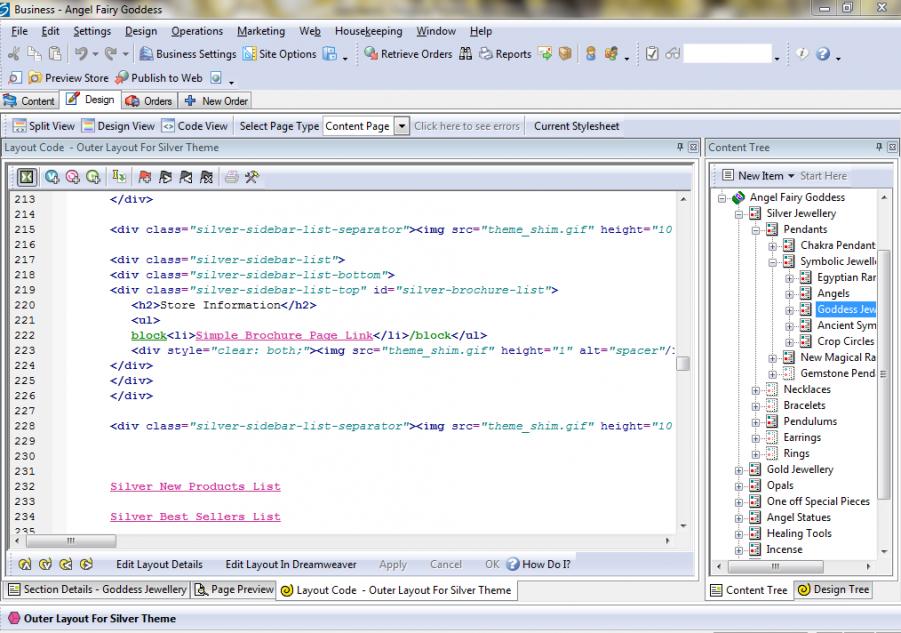Click the binoculars search icon

pos(466,54)
